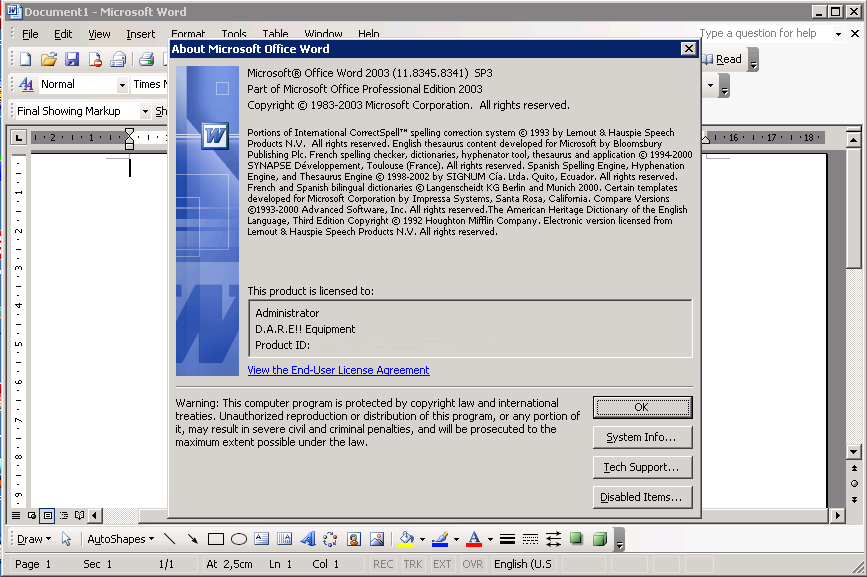867x577 pixels.
Task: Click the New Blank Document icon
Action: point(25,59)
